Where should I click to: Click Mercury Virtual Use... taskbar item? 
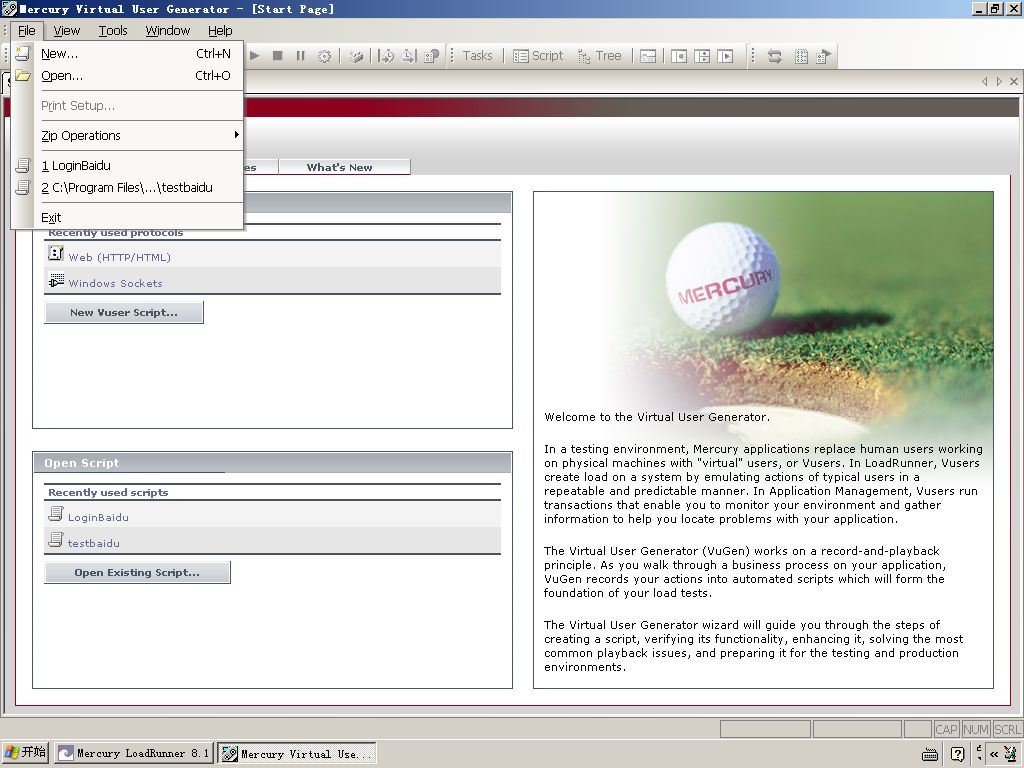297,754
